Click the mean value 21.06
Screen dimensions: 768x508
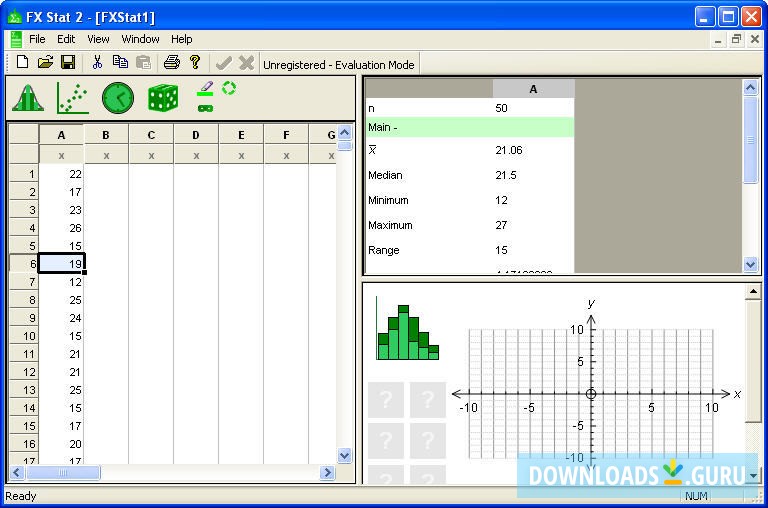[508, 150]
